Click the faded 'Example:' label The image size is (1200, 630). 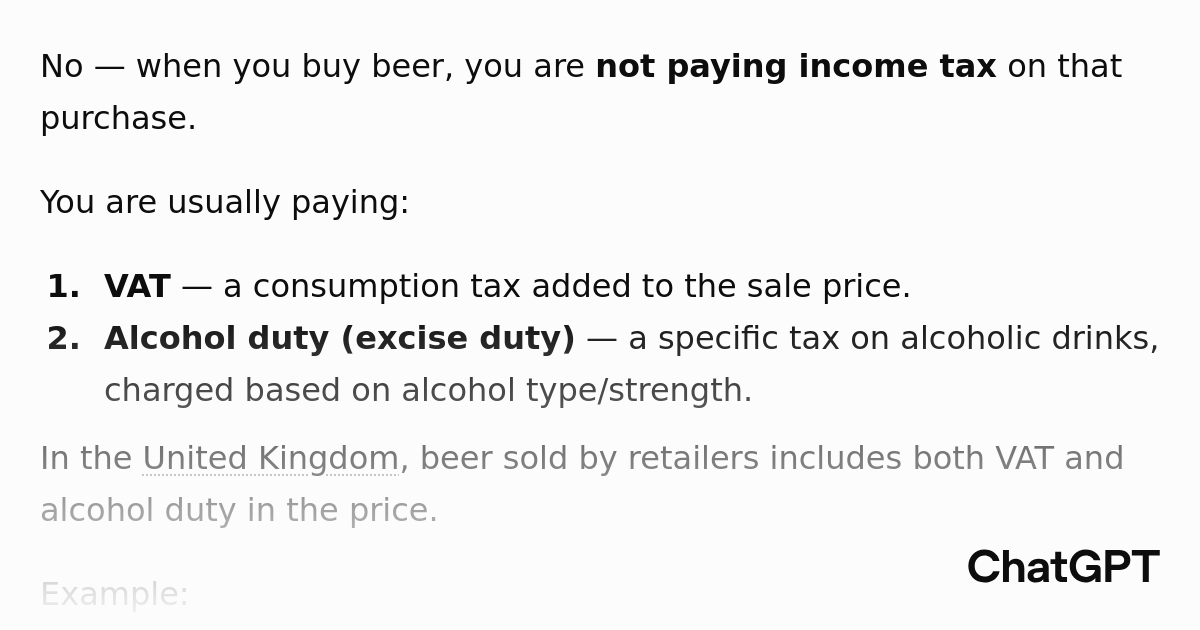(114, 595)
